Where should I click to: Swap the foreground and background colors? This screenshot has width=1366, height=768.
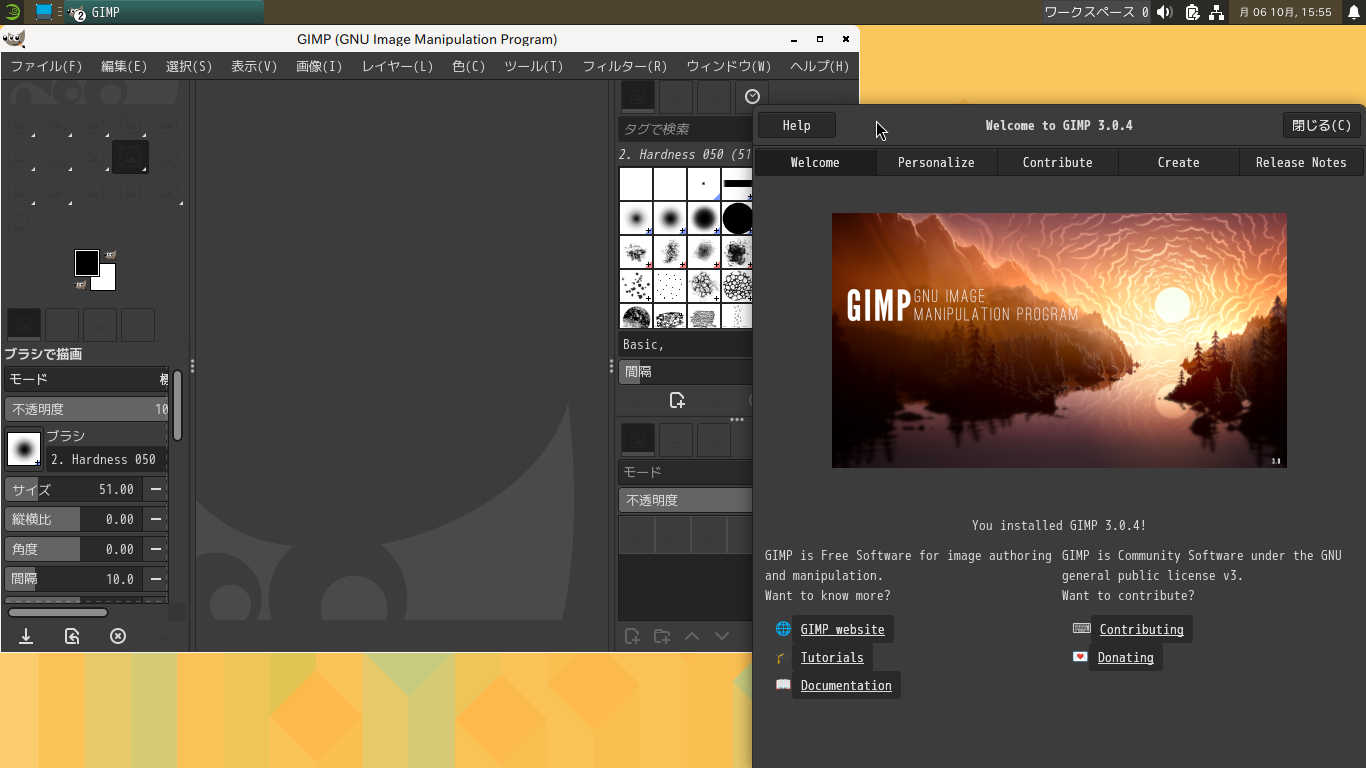110,254
